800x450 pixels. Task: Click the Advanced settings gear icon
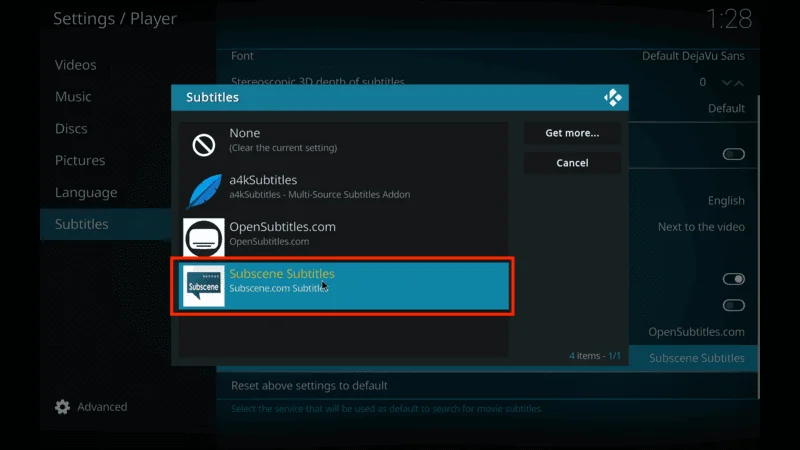tap(62, 407)
